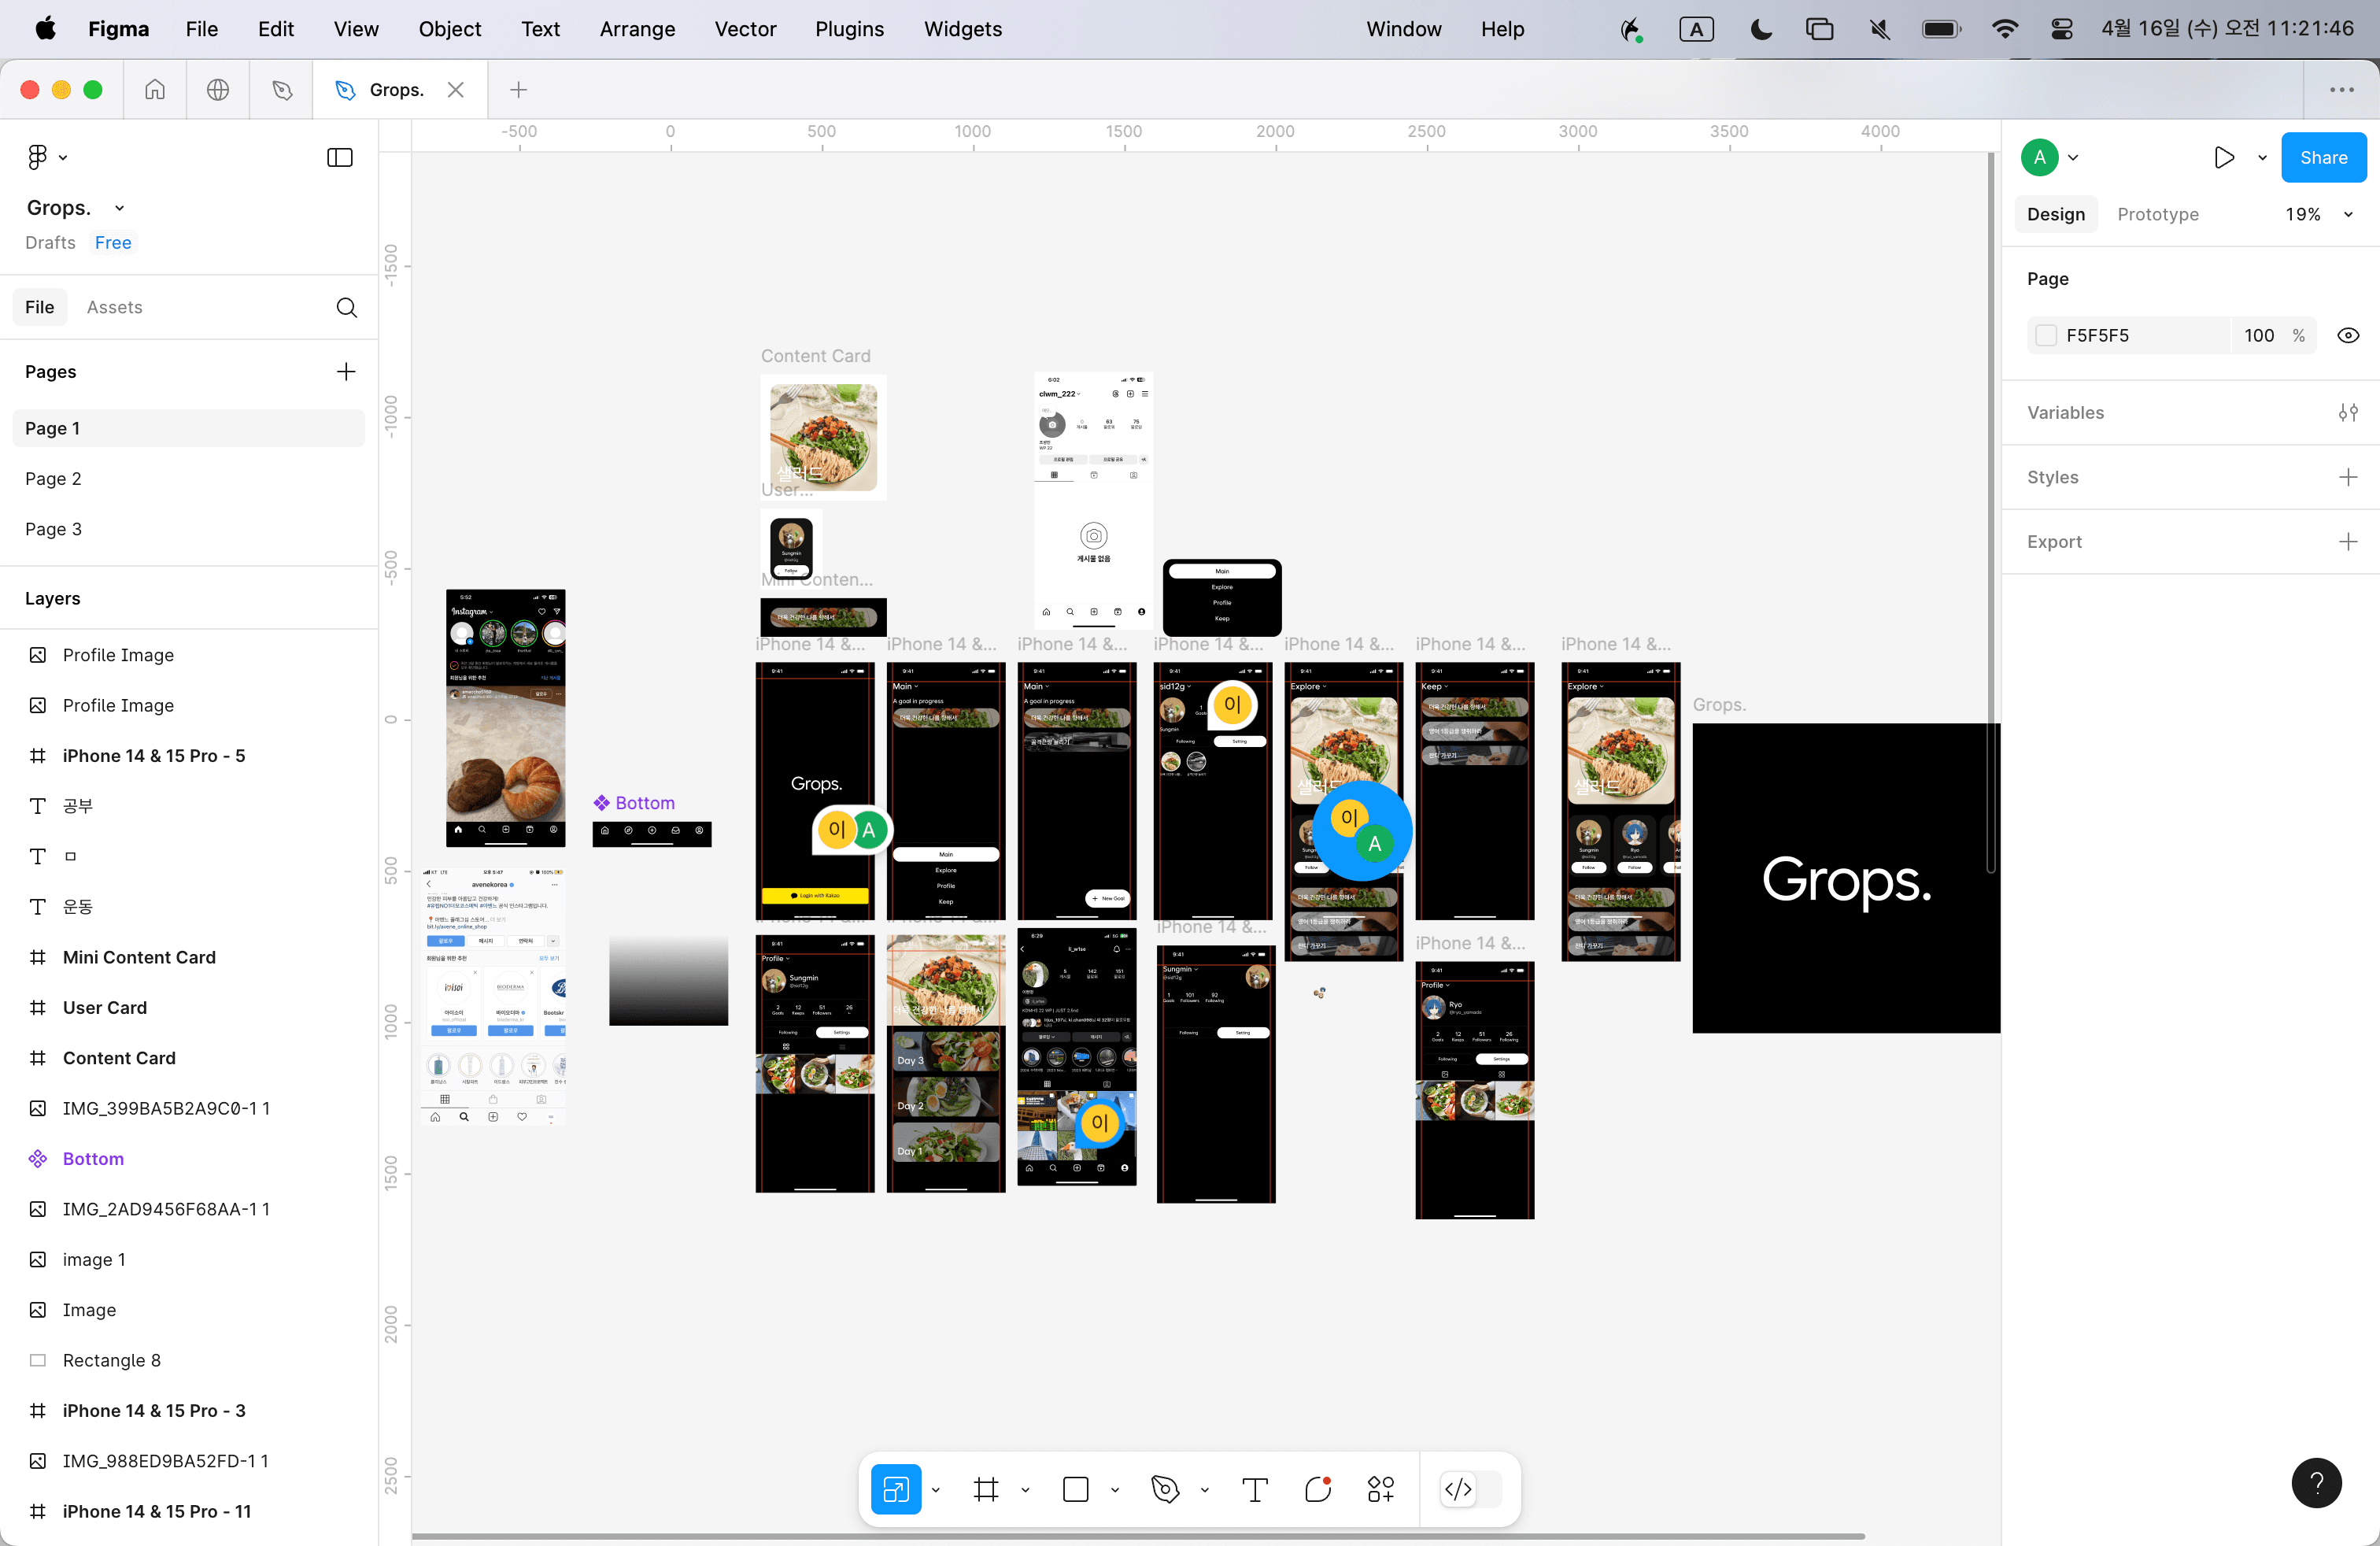
Task: Toggle Dev Mode switch in toolbar
Action: (1471, 1489)
